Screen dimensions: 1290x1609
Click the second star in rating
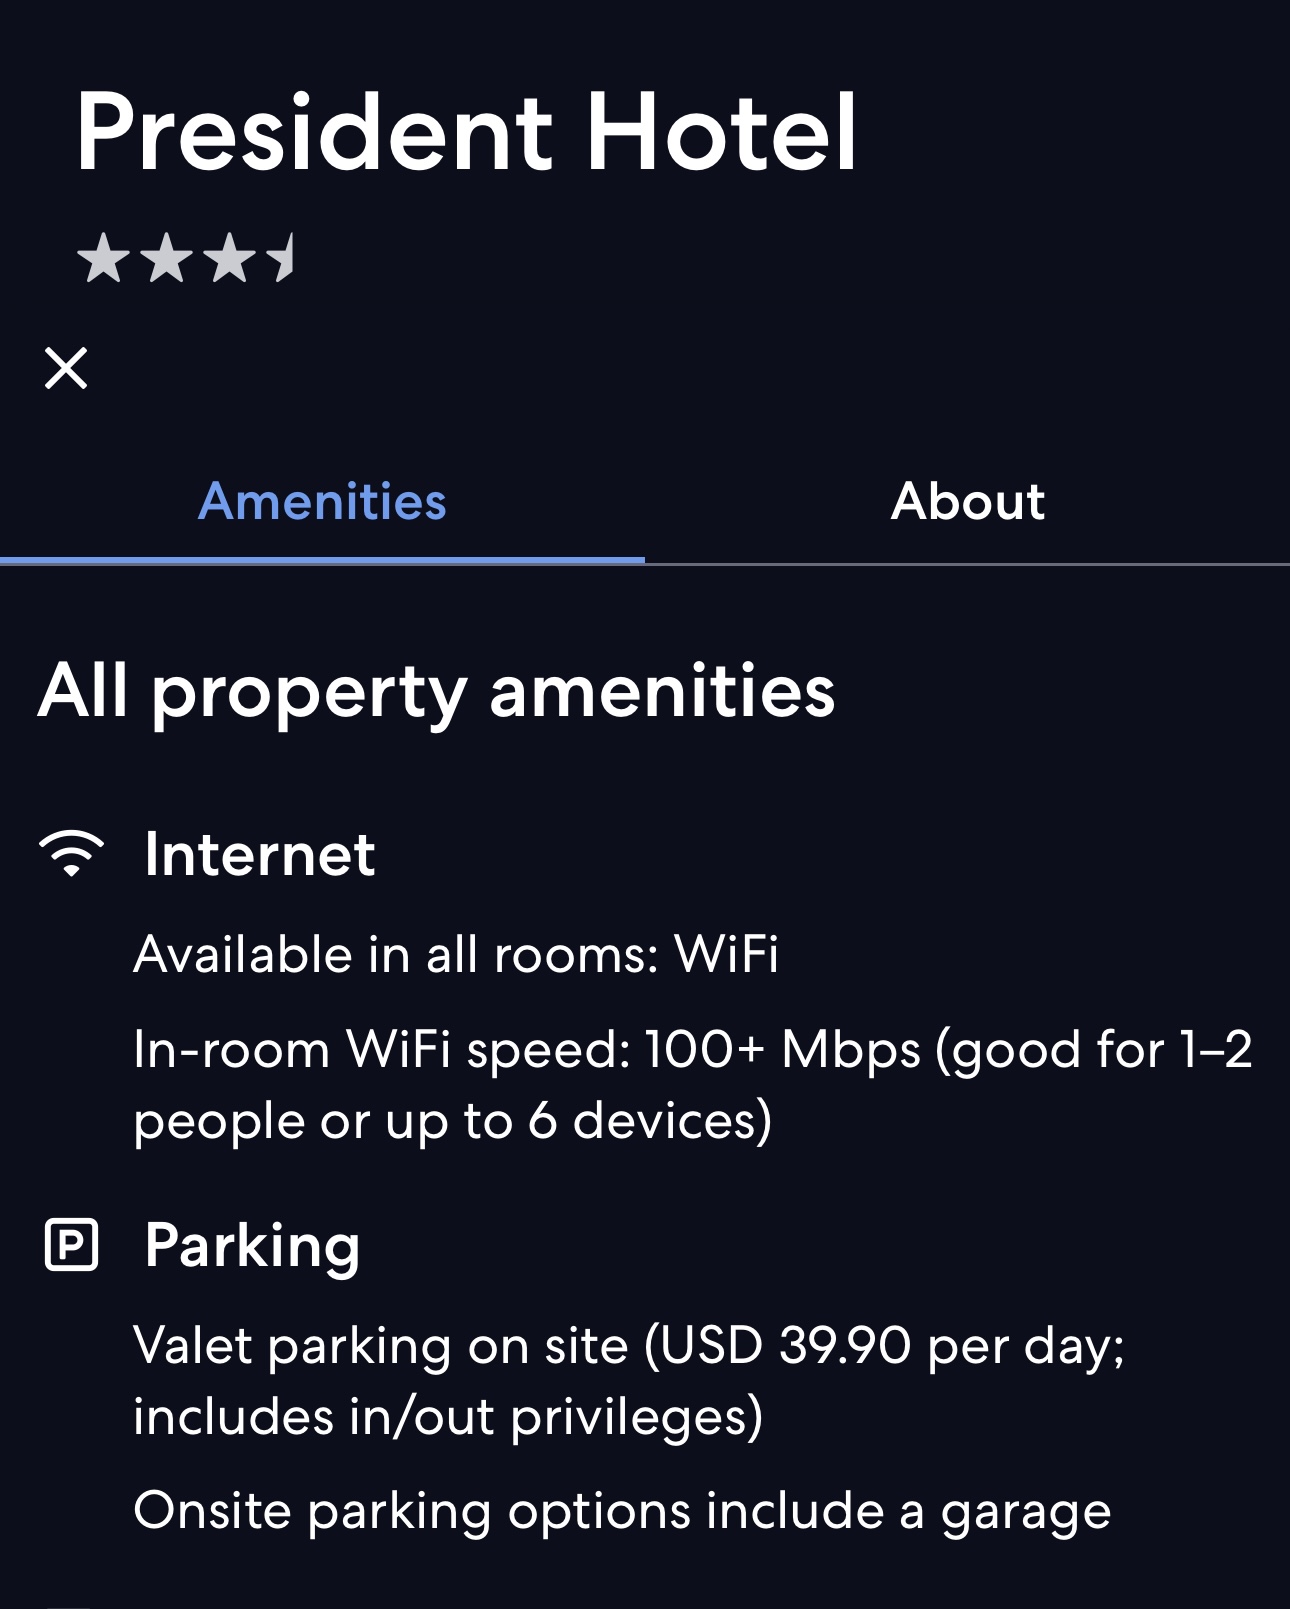click(x=166, y=258)
